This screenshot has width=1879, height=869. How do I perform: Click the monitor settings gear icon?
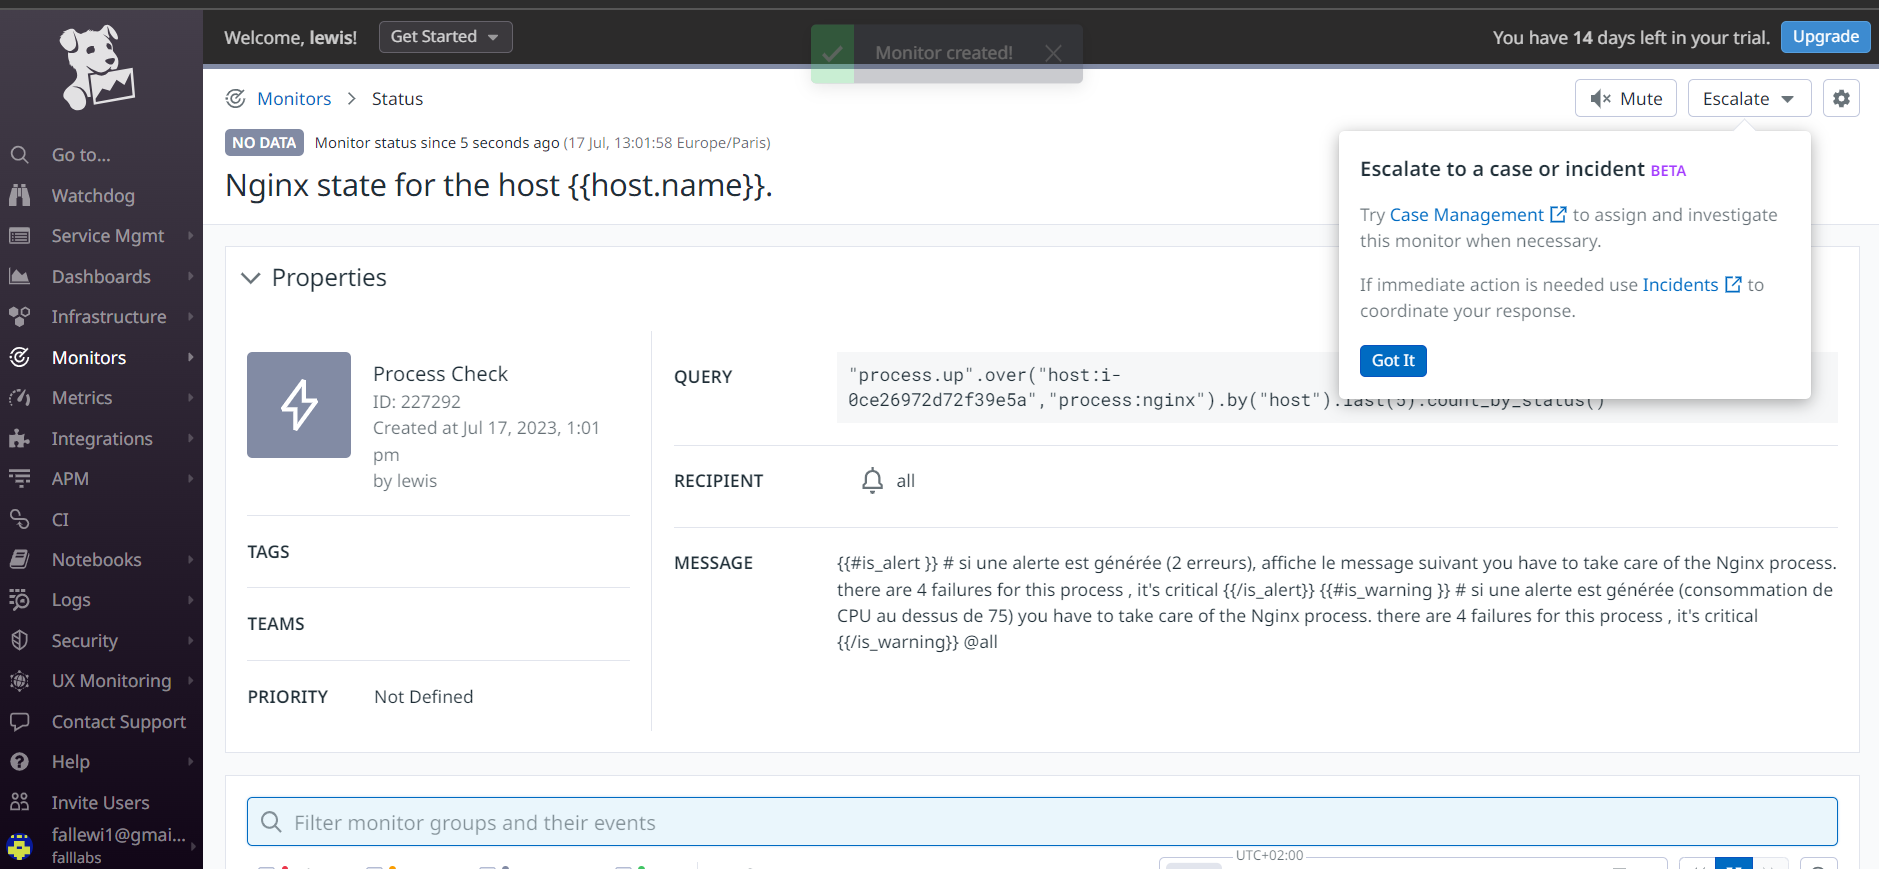point(1841,98)
